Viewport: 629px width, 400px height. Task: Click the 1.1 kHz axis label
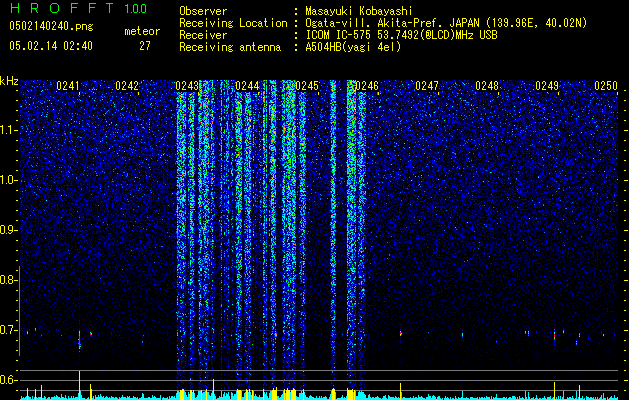click(x=9, y=130)
